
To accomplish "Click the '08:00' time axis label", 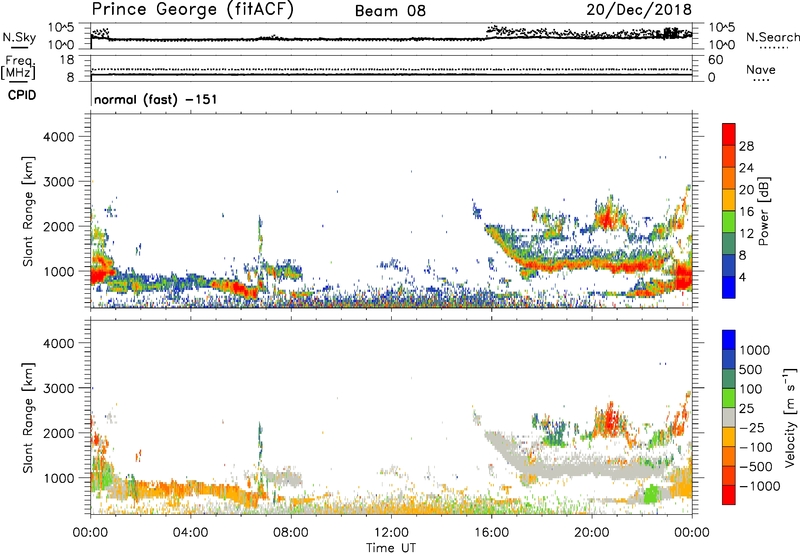I will click(x=291, y=533).
